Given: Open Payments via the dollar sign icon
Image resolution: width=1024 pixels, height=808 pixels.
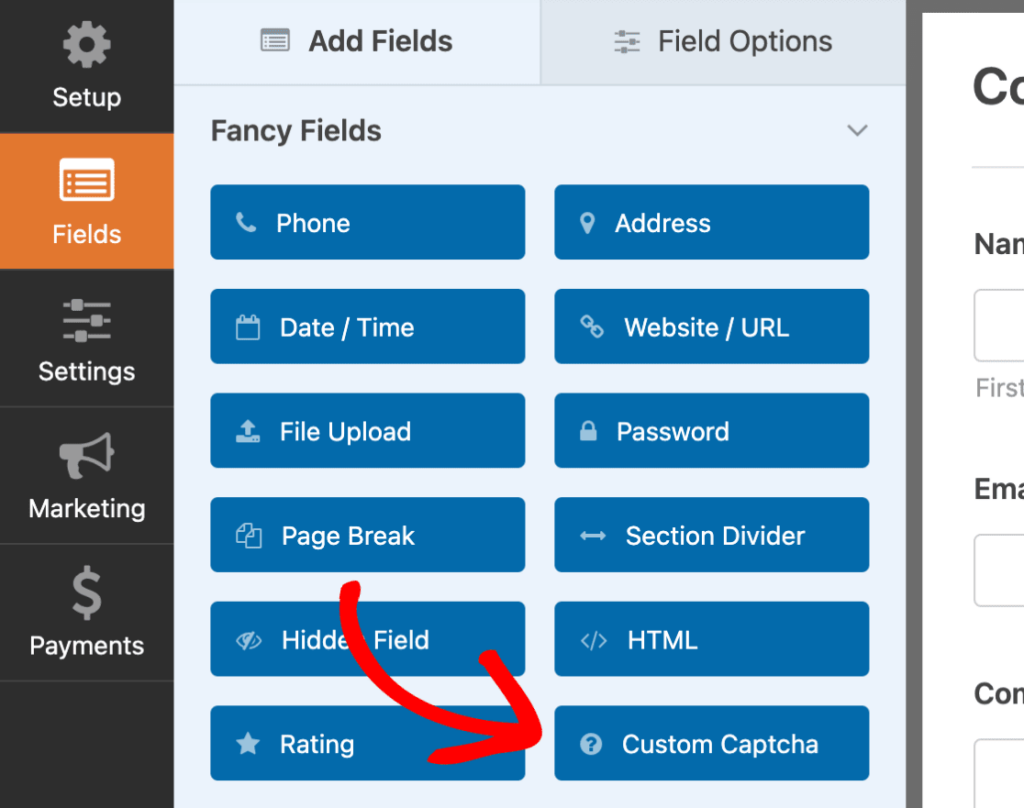Looking at the screenshot, I should point(86,592).
